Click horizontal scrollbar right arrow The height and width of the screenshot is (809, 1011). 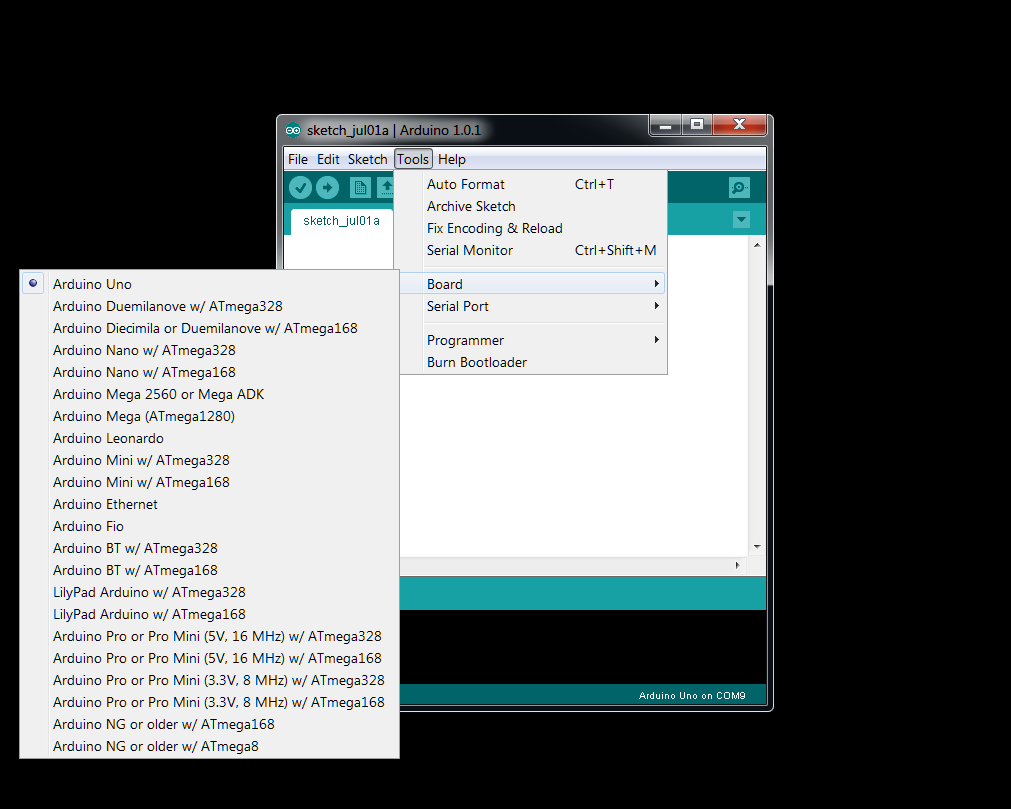click(x=738, y=565)
